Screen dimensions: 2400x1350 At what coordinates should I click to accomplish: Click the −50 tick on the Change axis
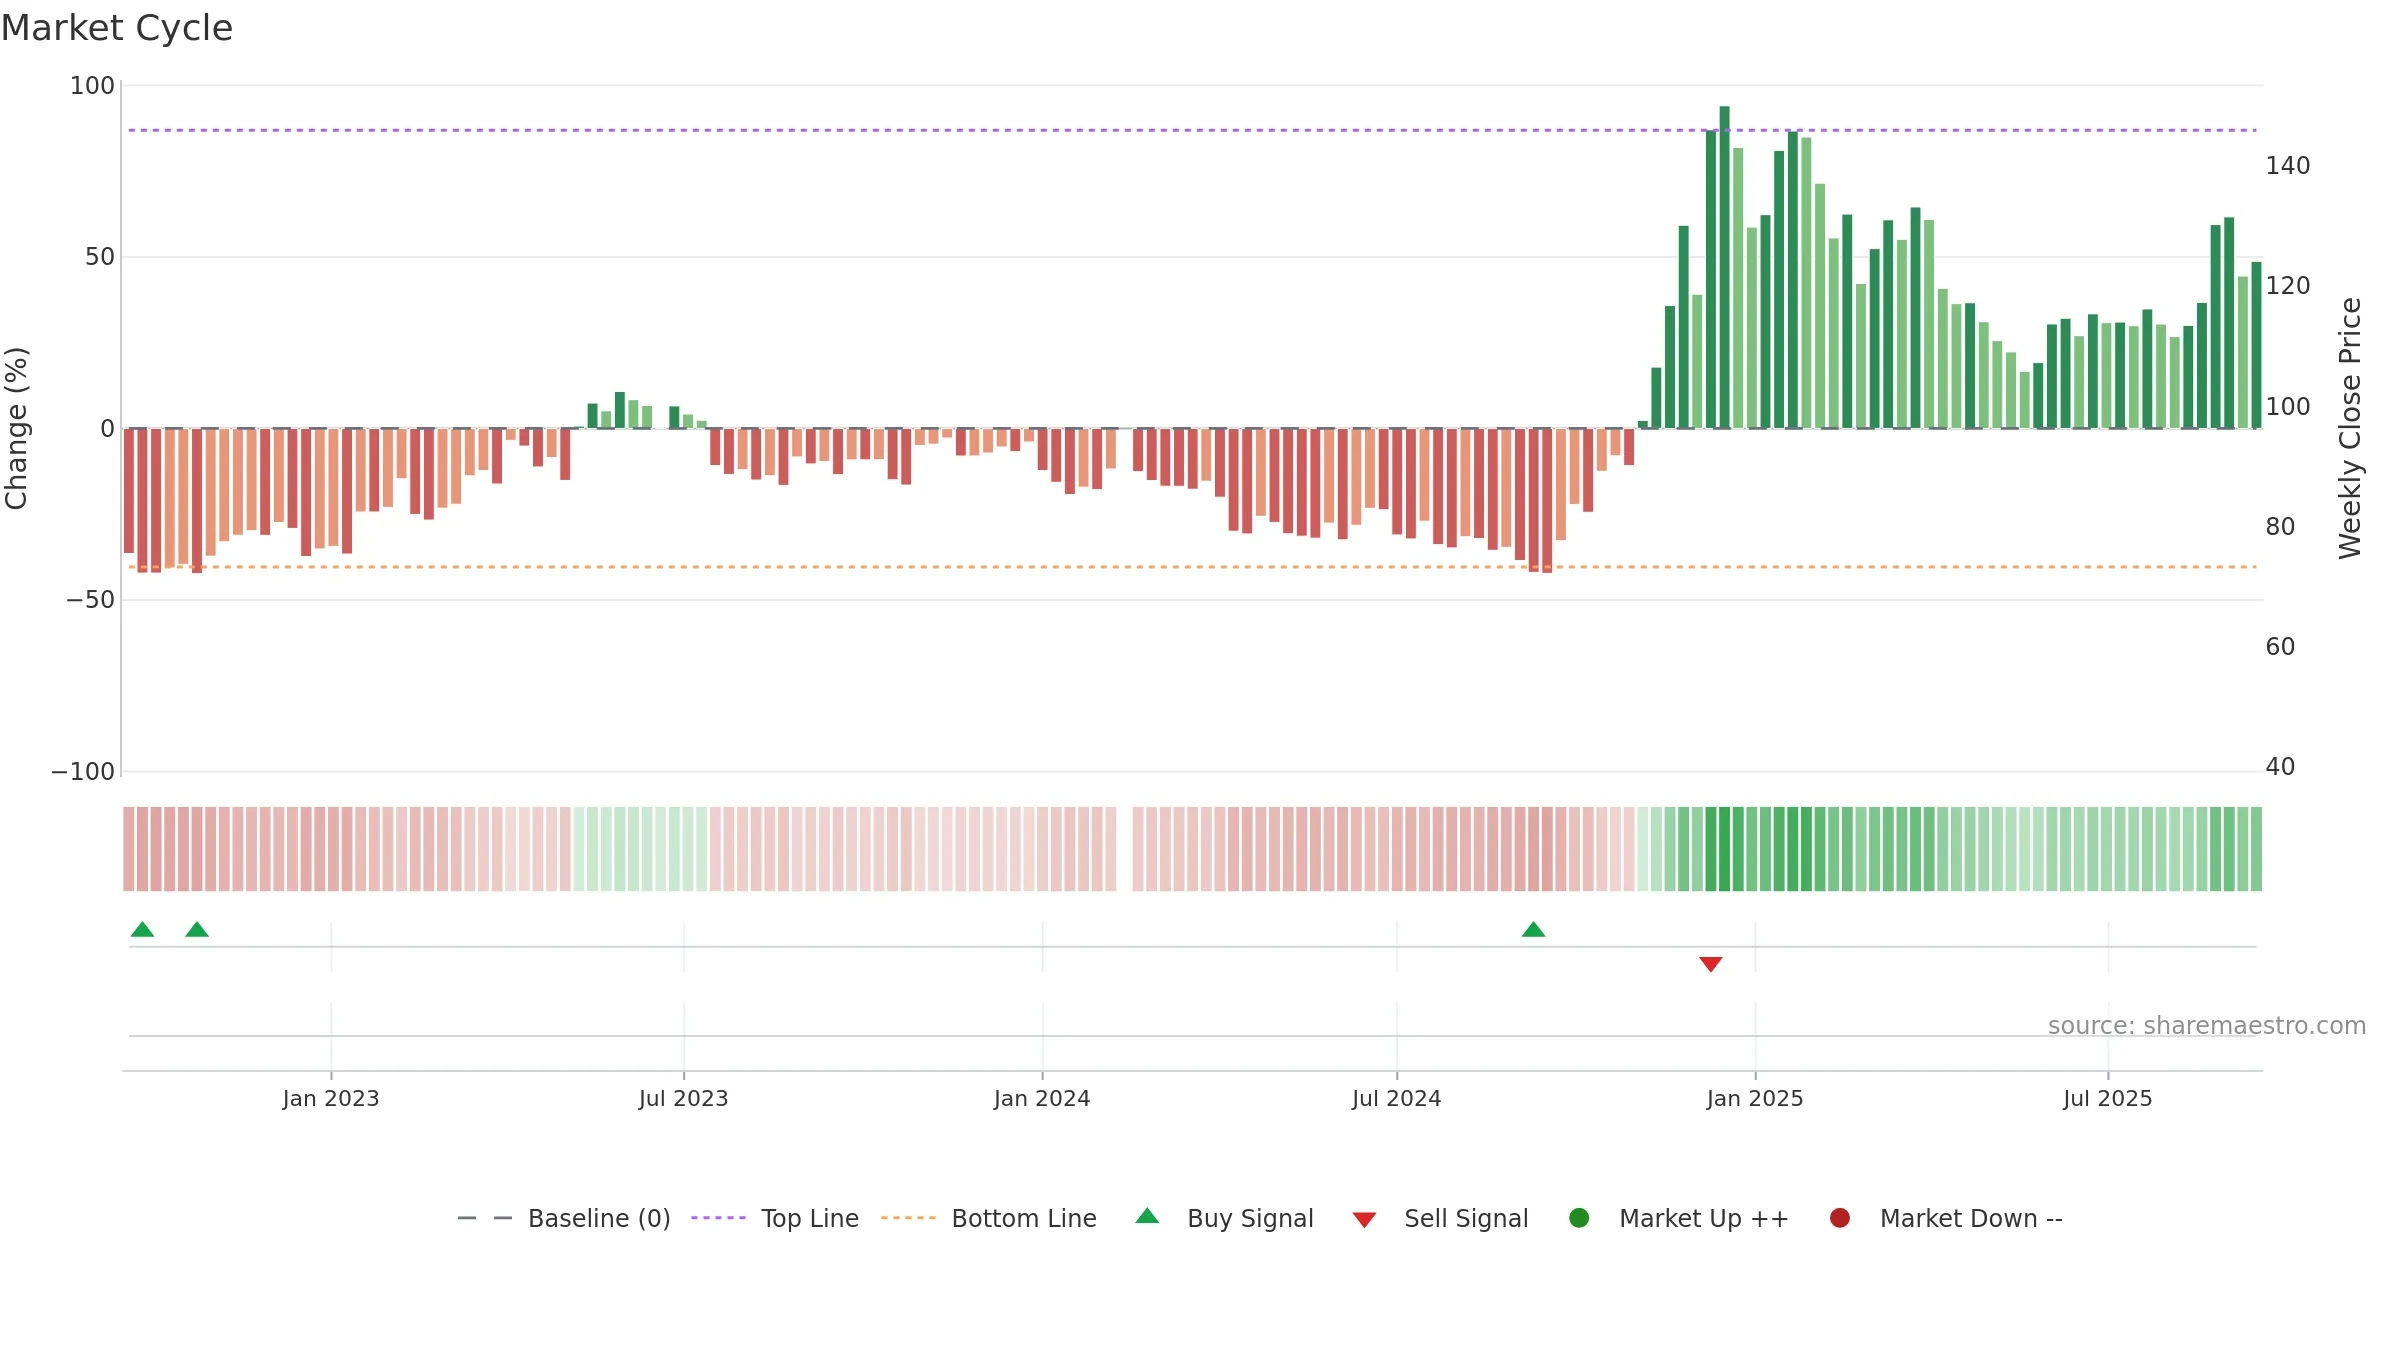[90, 600]
